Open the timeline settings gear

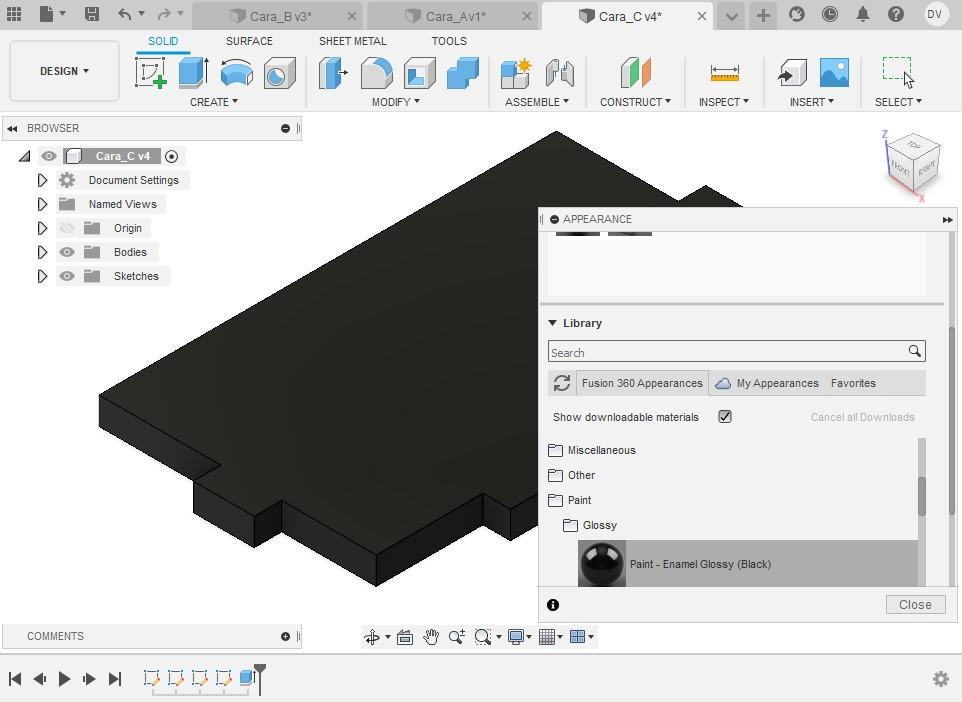coord(941,679)
